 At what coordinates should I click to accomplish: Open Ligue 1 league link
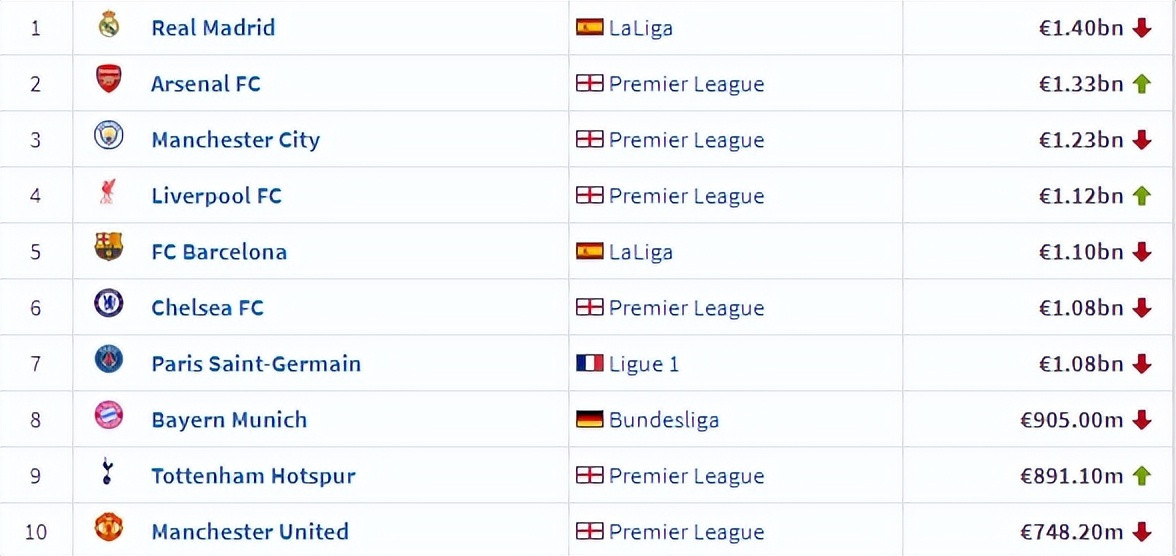click(644, 364)
